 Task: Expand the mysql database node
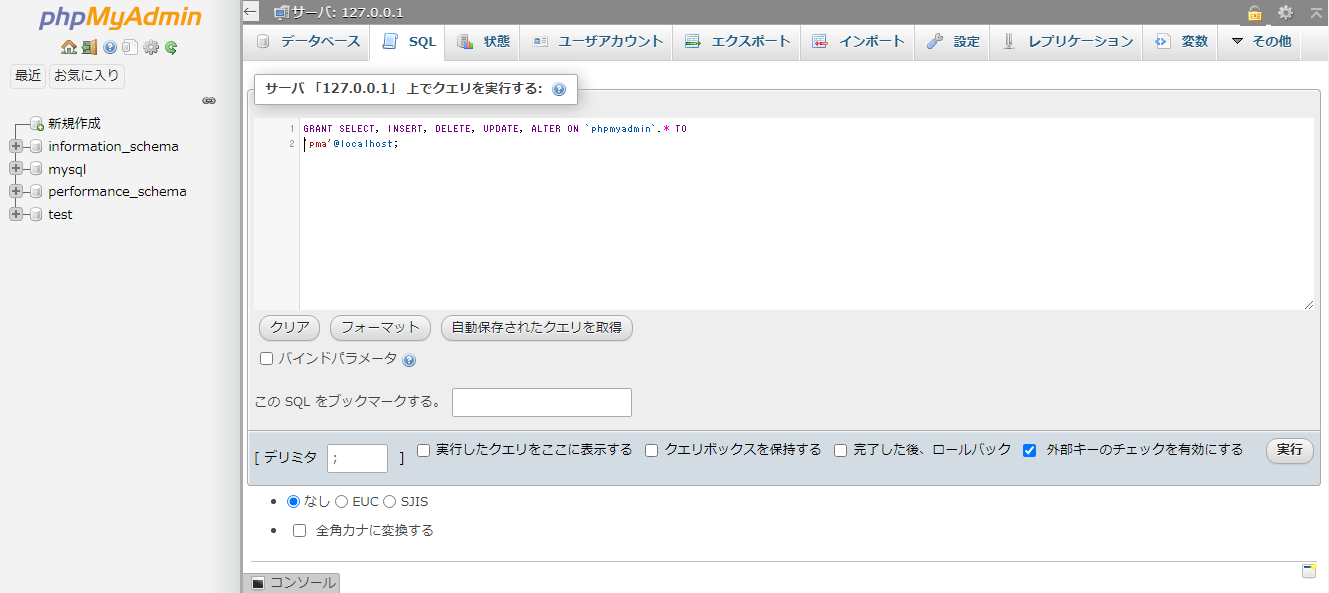tap(16, 169)
